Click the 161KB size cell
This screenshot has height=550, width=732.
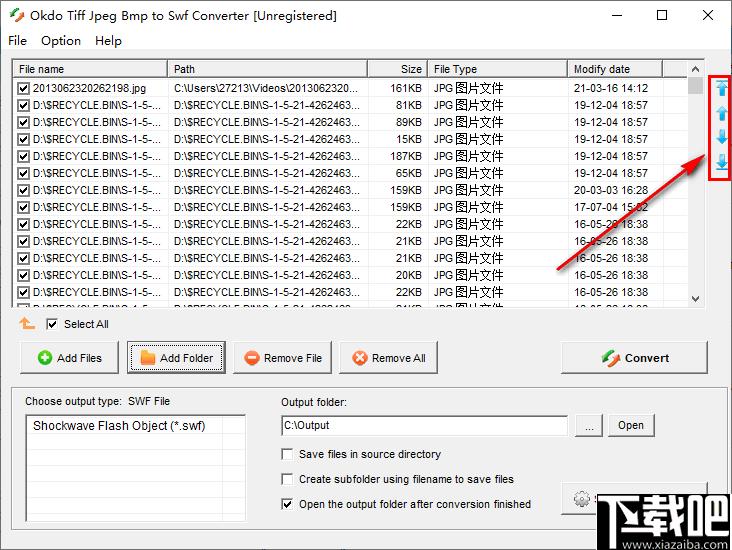point(406,88)
